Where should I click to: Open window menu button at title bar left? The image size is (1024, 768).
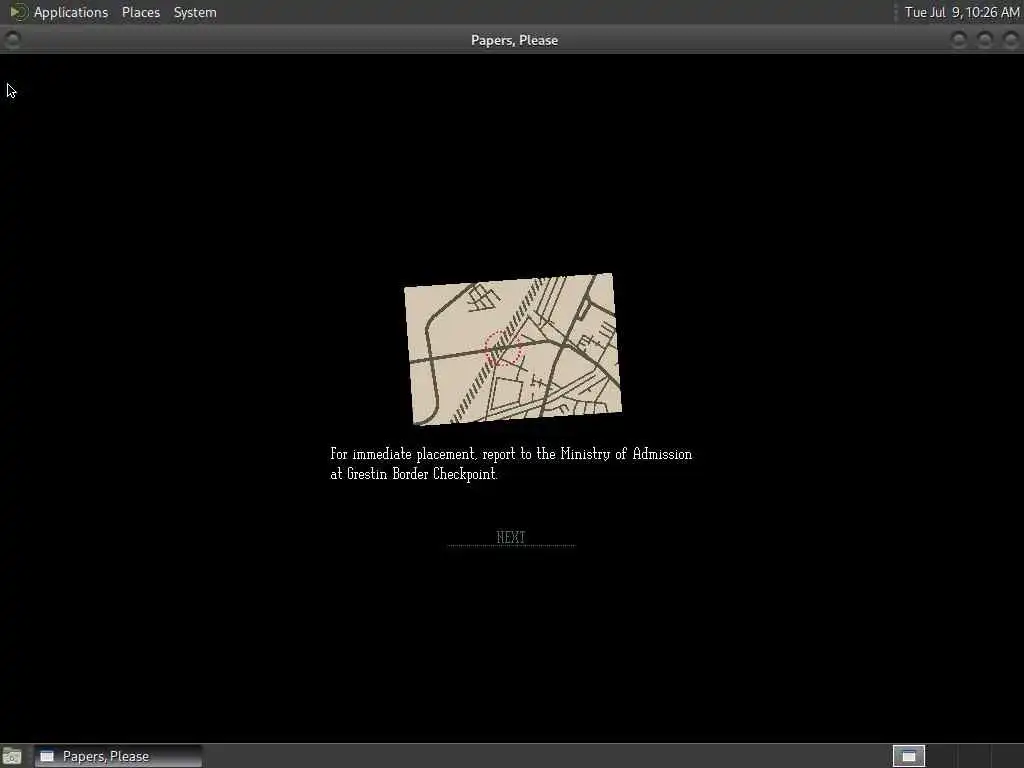(x=12, y=40)
